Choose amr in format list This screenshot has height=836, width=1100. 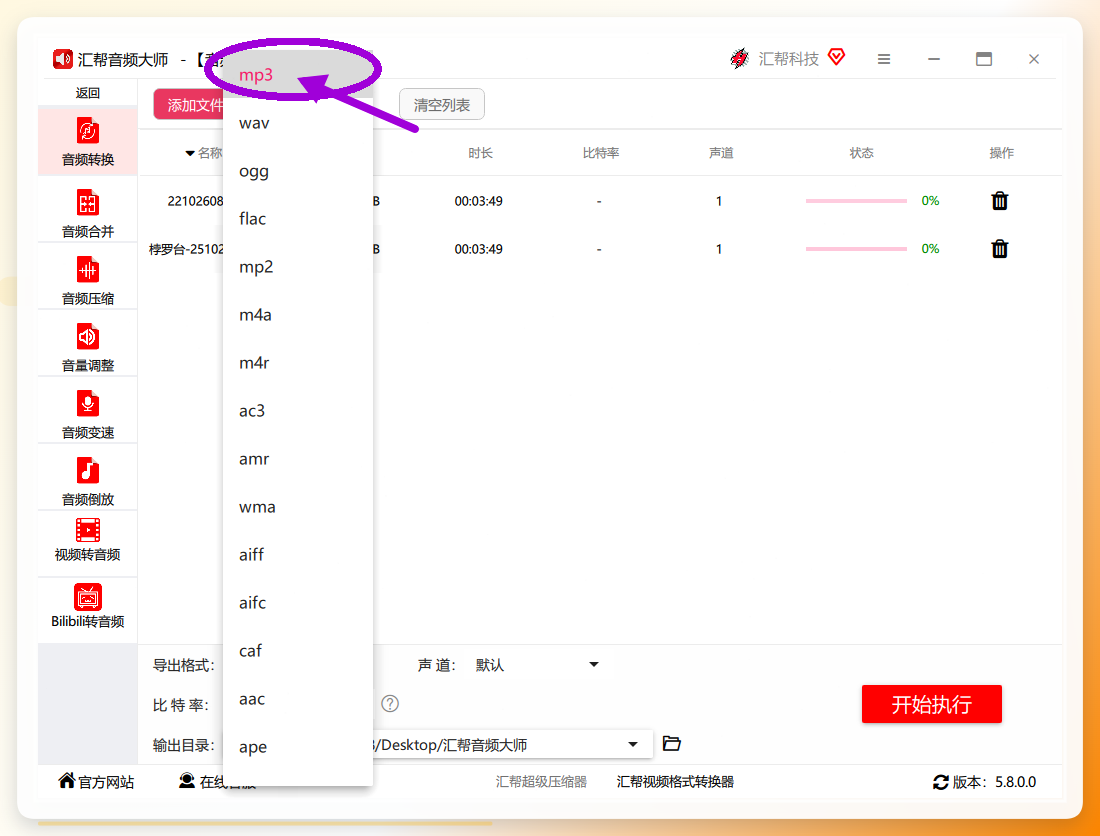click(x=297, y=459)
